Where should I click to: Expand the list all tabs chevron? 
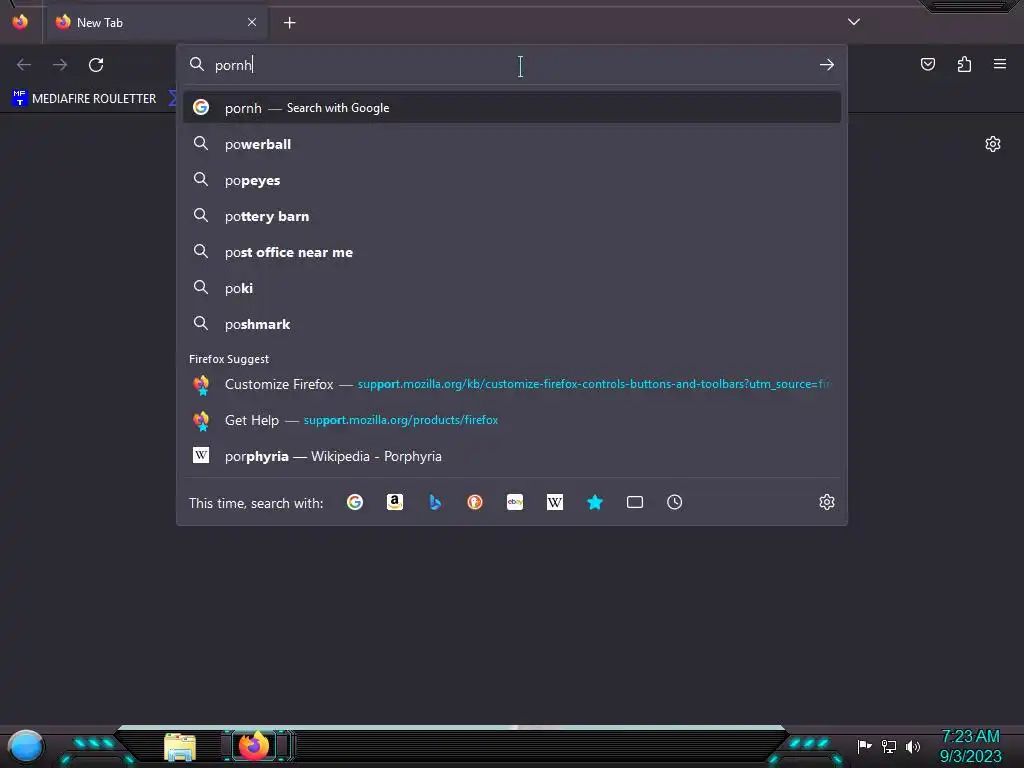854,22
